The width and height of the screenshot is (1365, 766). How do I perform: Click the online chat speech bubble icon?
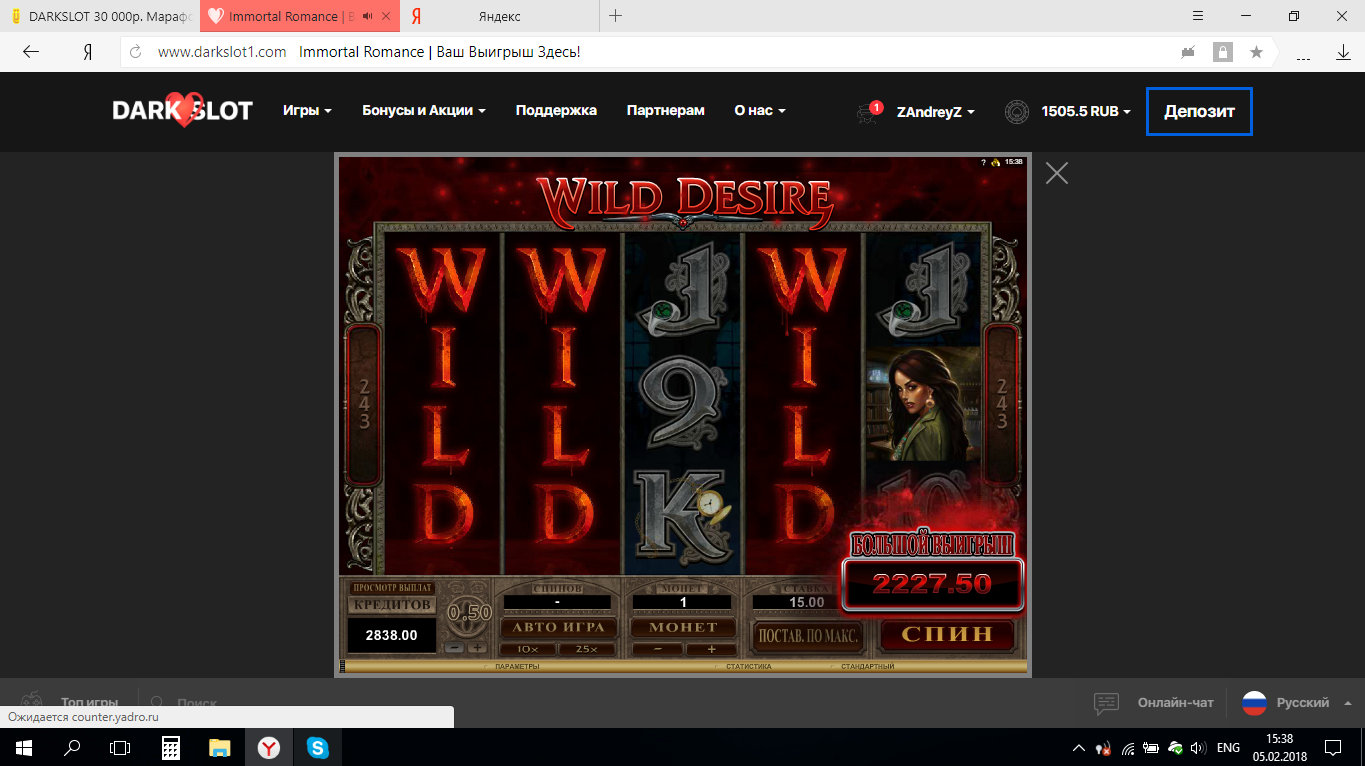coord(1106,703)
